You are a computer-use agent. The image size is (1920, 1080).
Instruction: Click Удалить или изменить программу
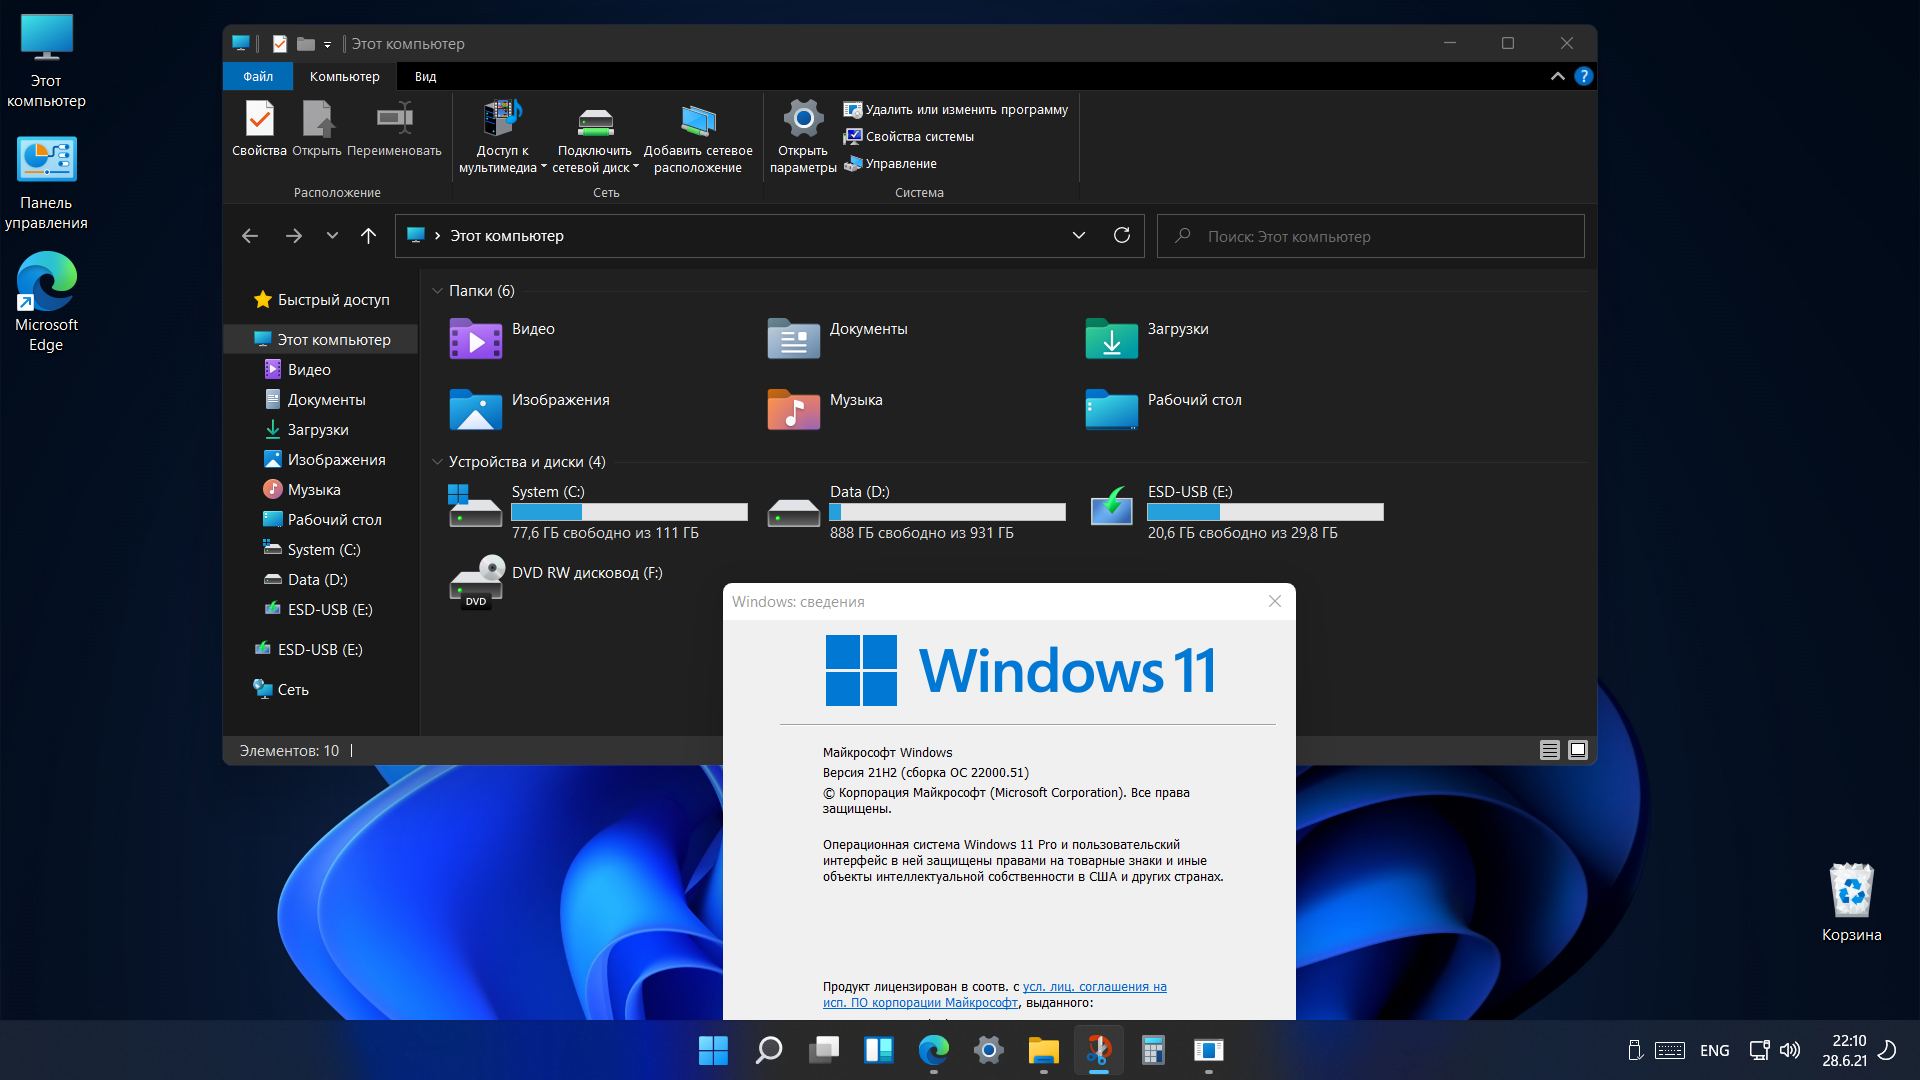pyautogui.click(x=956, y=110)
